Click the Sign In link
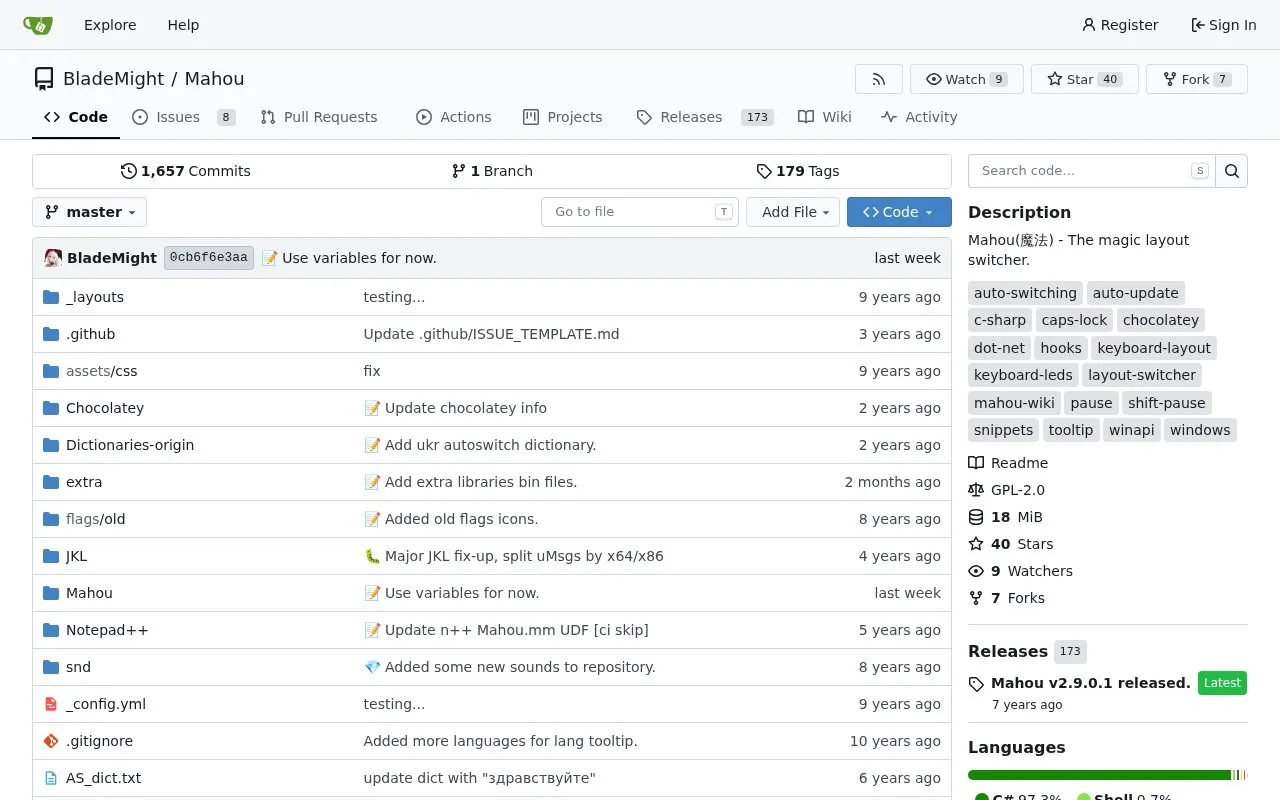 click(1223, 25)
